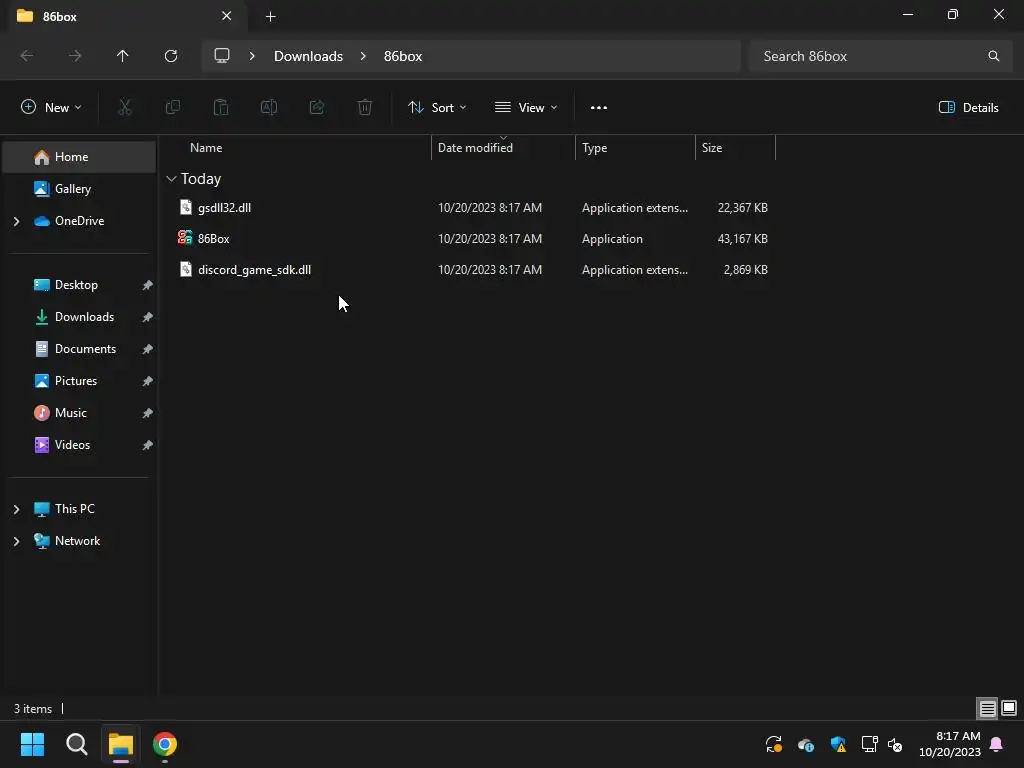
Task: Click the OneDrive cloud tray icon
Action: coord(806,744)
